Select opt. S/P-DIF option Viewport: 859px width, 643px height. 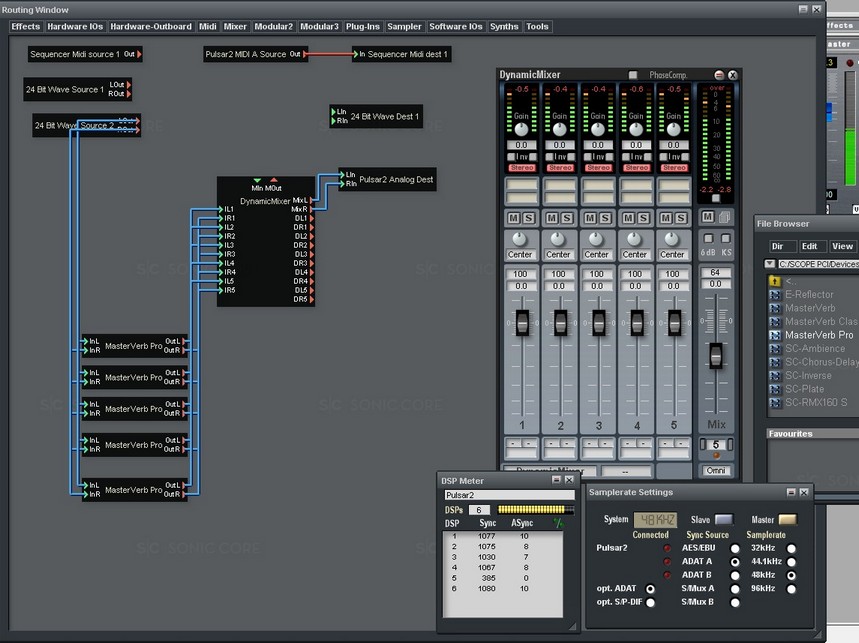click(x=650, y=602)
